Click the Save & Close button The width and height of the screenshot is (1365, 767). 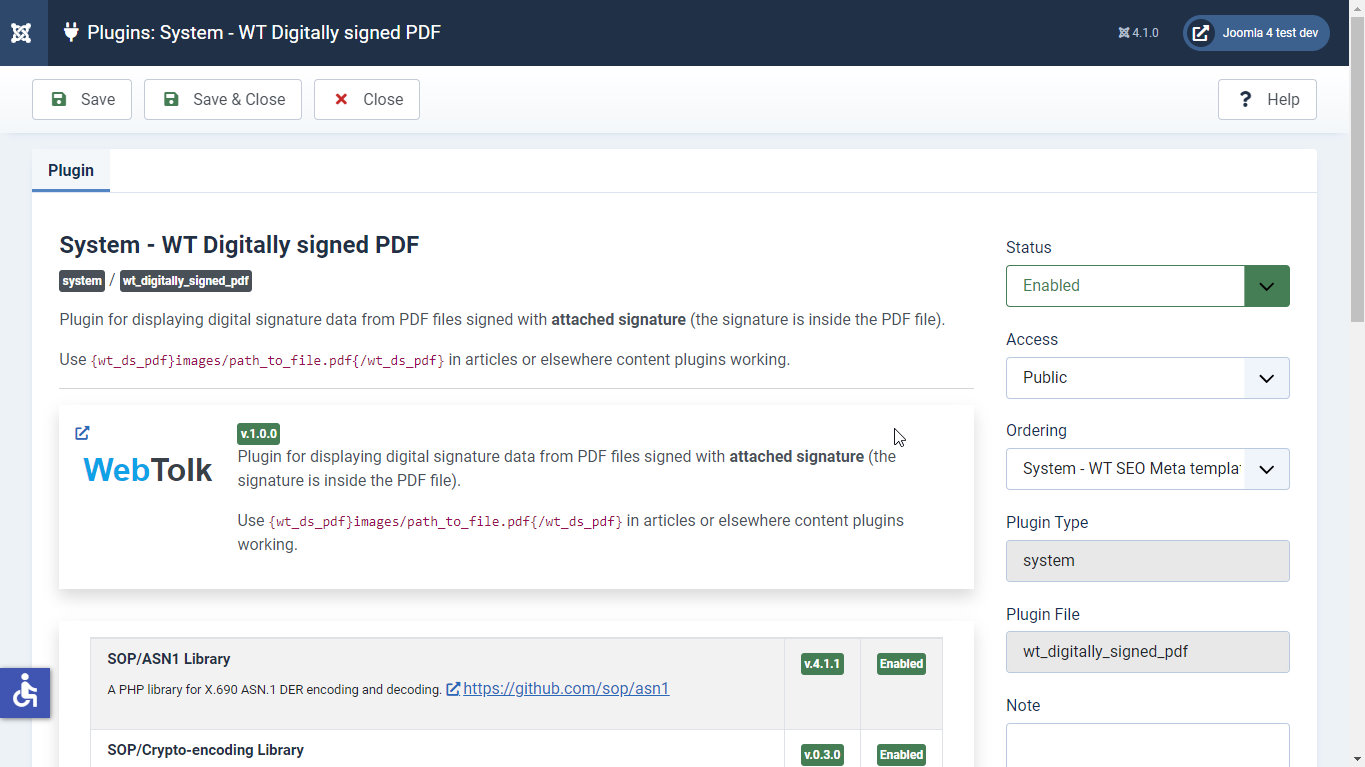point(223,100)
